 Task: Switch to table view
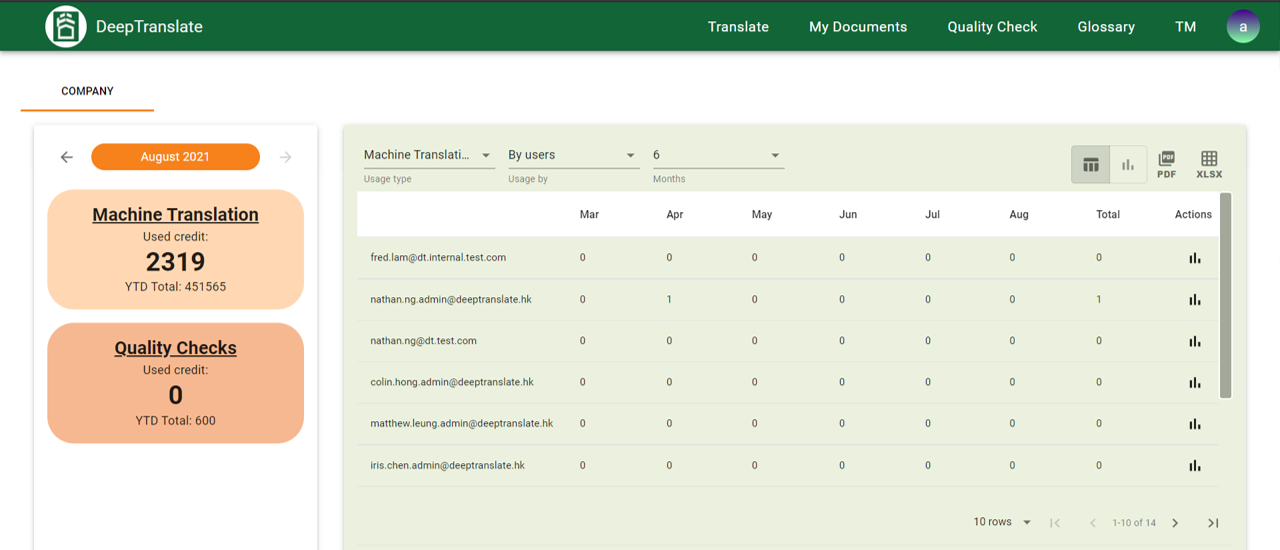point(1091,165)
